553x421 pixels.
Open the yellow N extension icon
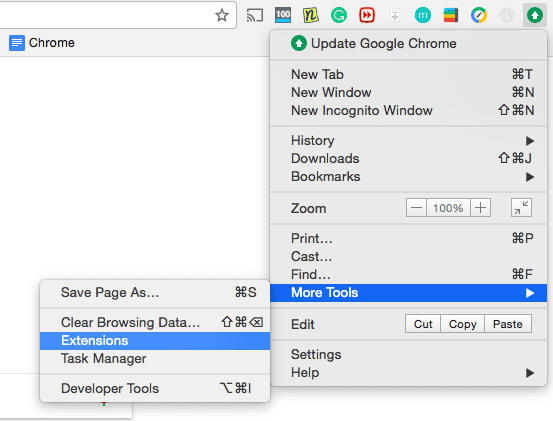[x=311, y=15]
